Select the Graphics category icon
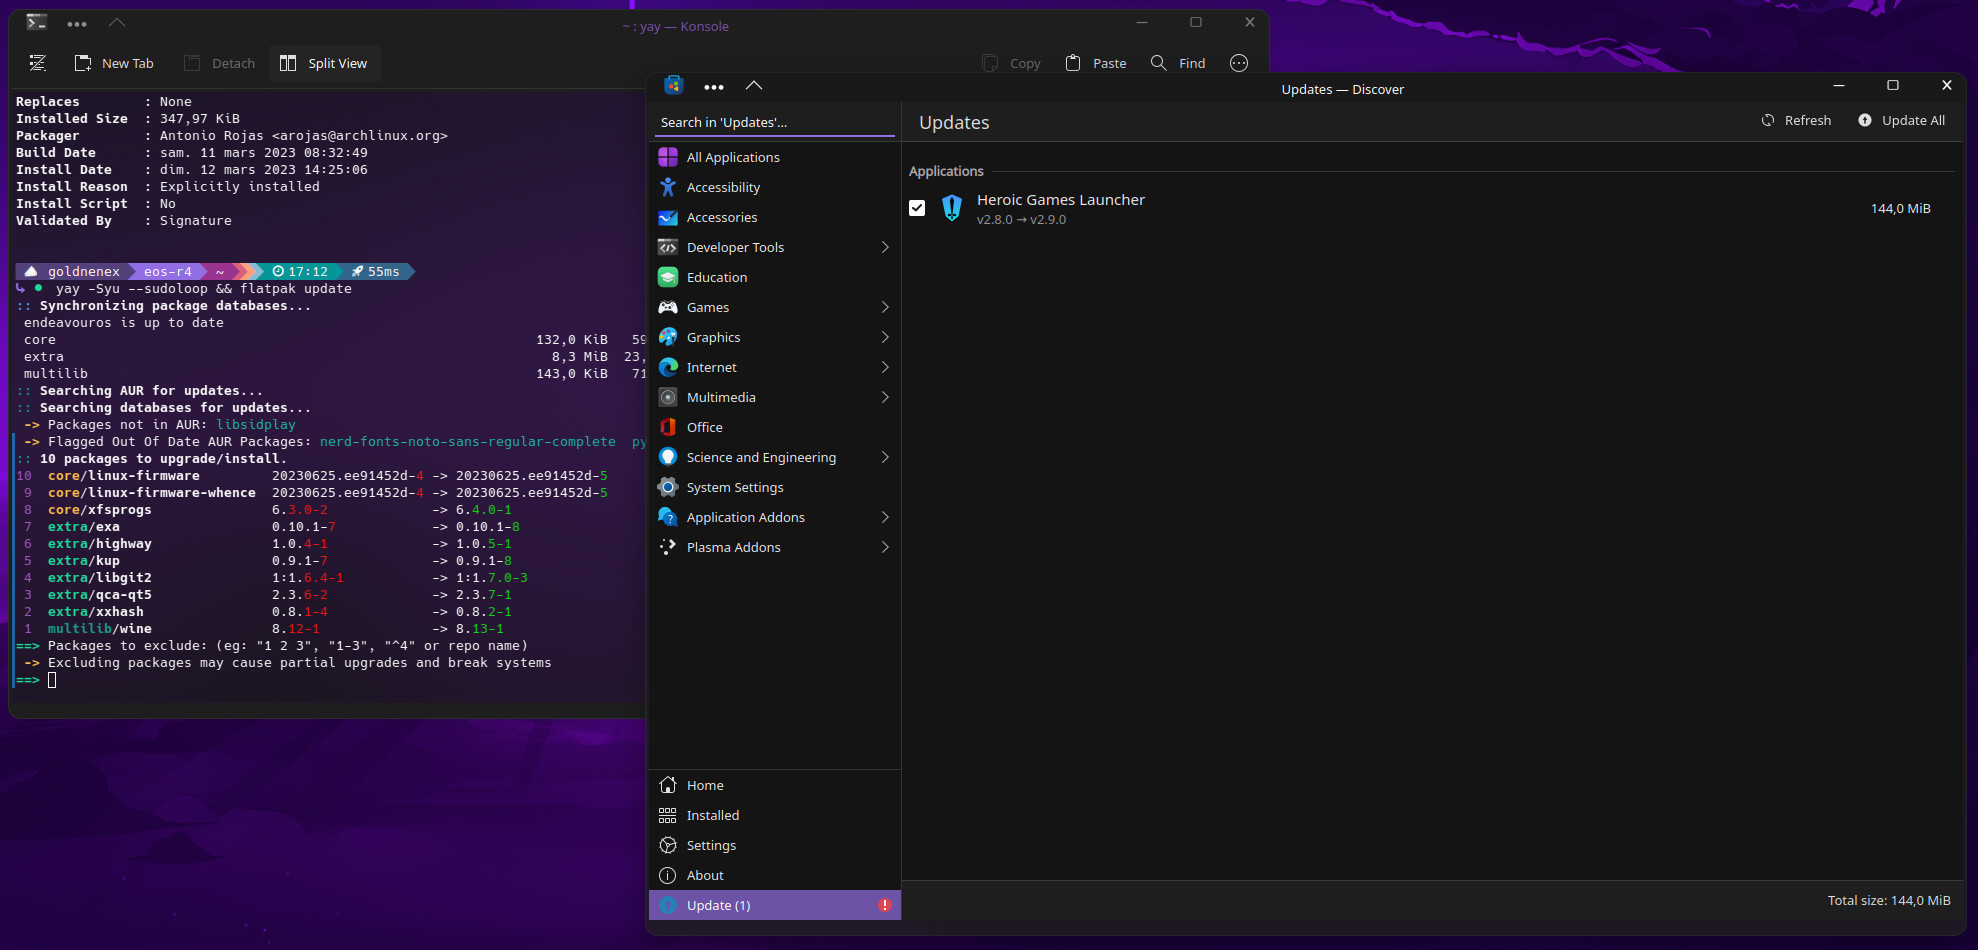Image resolution: width=1978 pixels, height=950 pixels. point(668,337)
